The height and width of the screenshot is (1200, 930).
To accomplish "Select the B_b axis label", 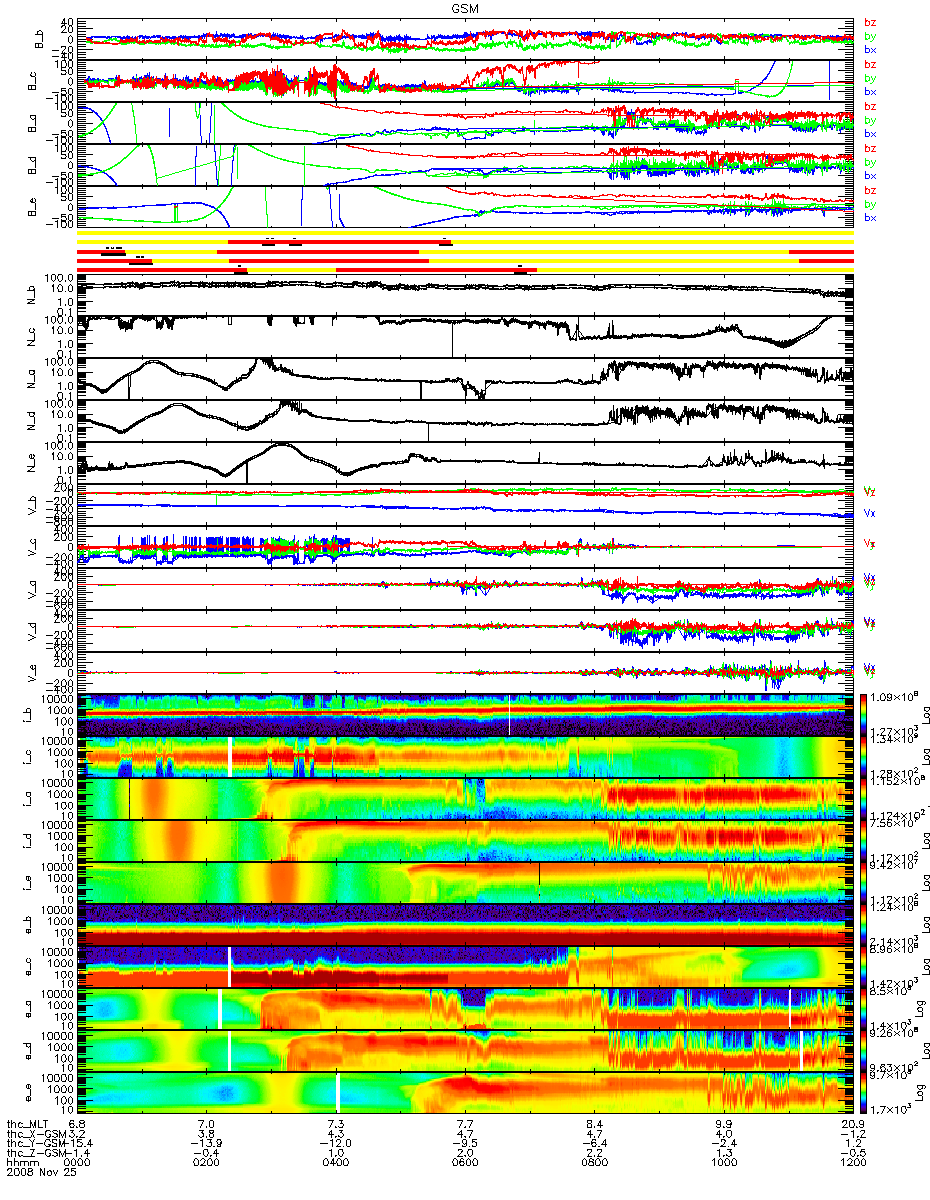I will (41, 39).
